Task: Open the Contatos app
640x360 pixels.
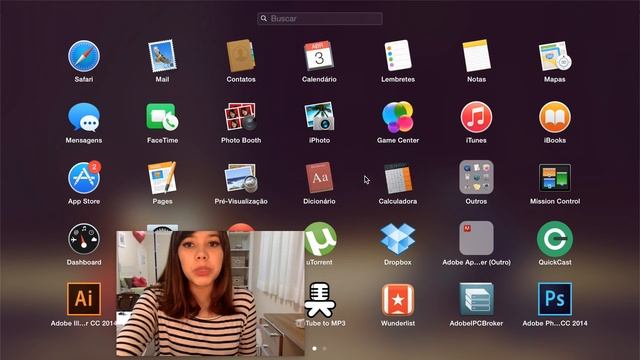Action: 241,56
